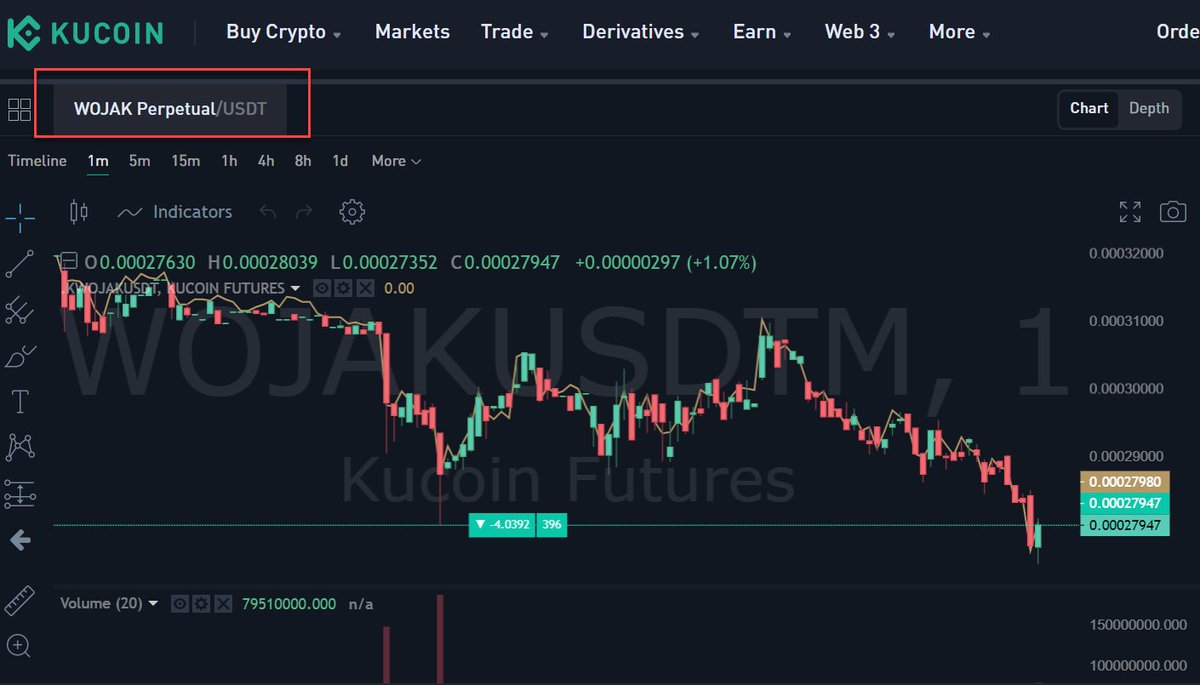Click the 150000000.000 volume axis label
The width and height of the screenshot is (1200, 685).
point(1137,625)
